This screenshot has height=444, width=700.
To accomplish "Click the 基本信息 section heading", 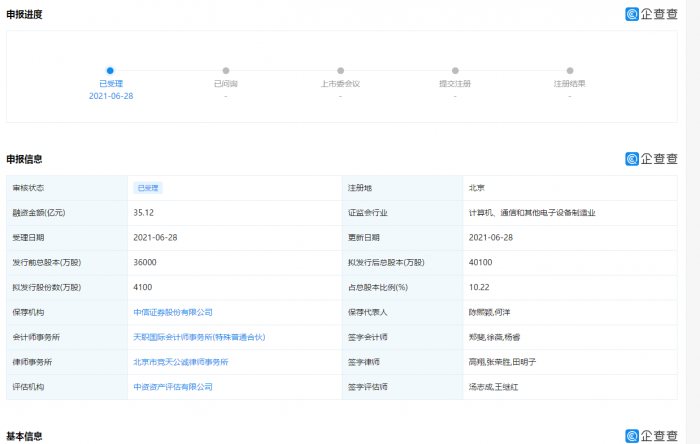I will 25,436.
